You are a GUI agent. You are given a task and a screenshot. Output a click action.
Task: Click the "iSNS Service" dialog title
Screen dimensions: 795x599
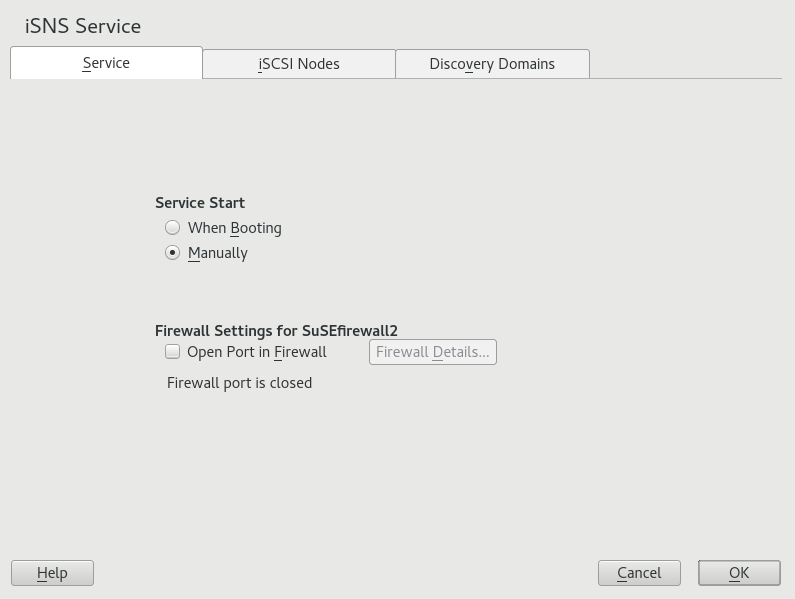point(83,26)
